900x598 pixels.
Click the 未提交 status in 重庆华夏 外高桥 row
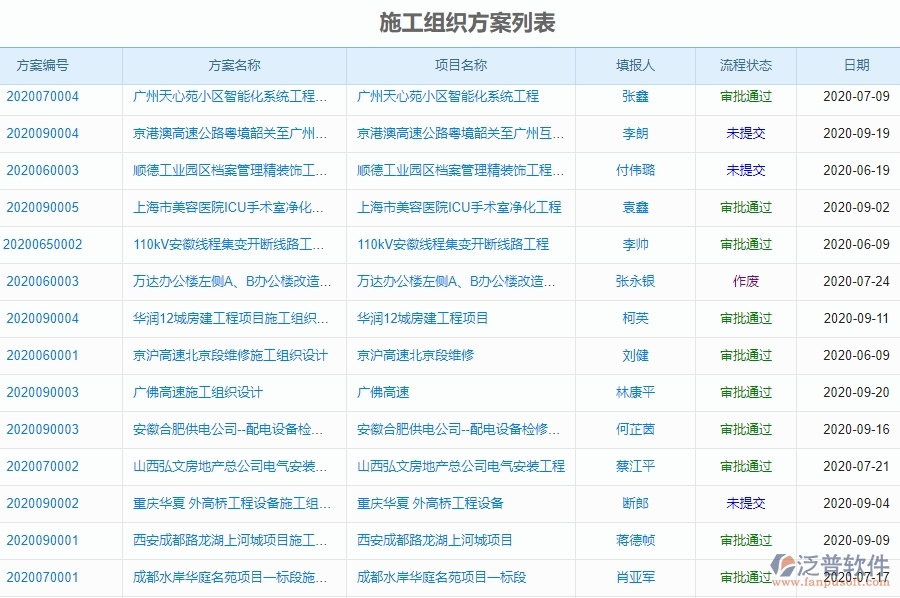[743, 503]
